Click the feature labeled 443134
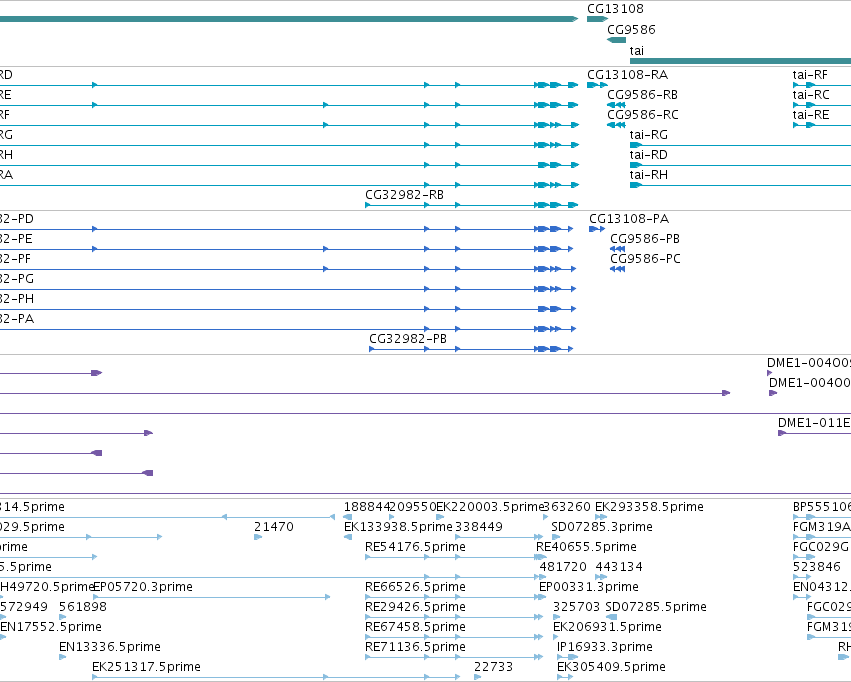851x682 pixels. coord(619,567)
